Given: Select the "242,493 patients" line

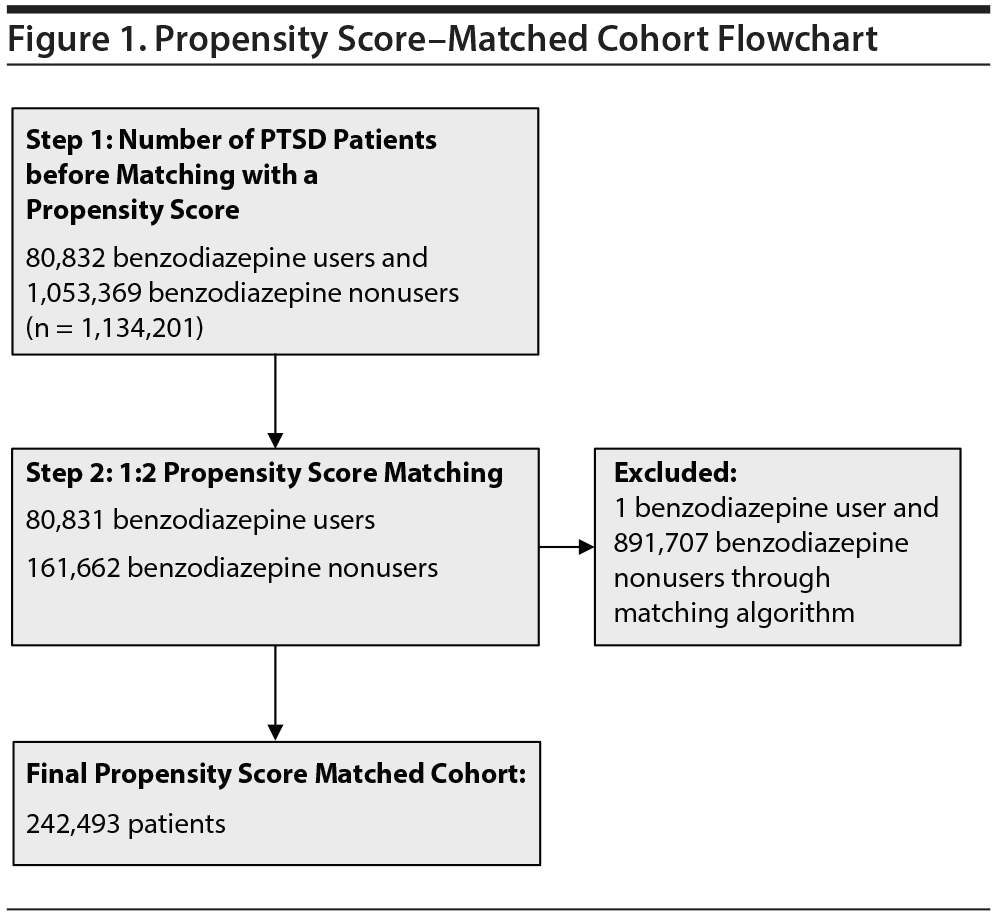Looking at the screenshot, I should tap(126, 823).
